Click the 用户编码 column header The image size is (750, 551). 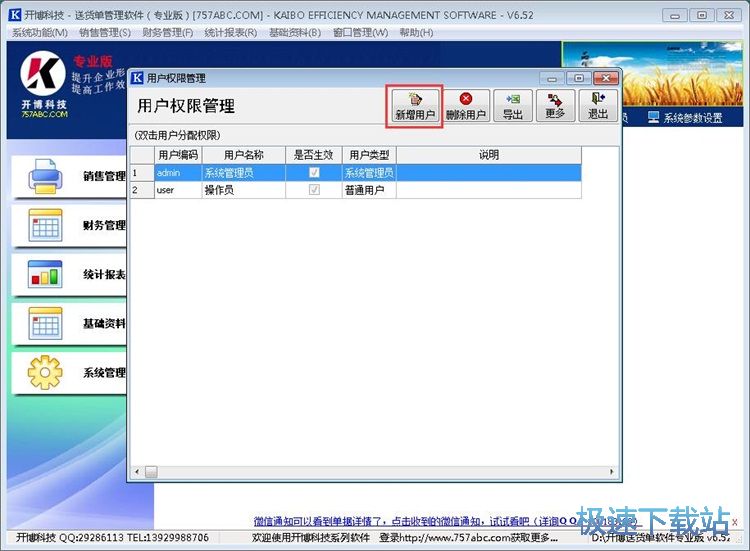click(178, 155)
